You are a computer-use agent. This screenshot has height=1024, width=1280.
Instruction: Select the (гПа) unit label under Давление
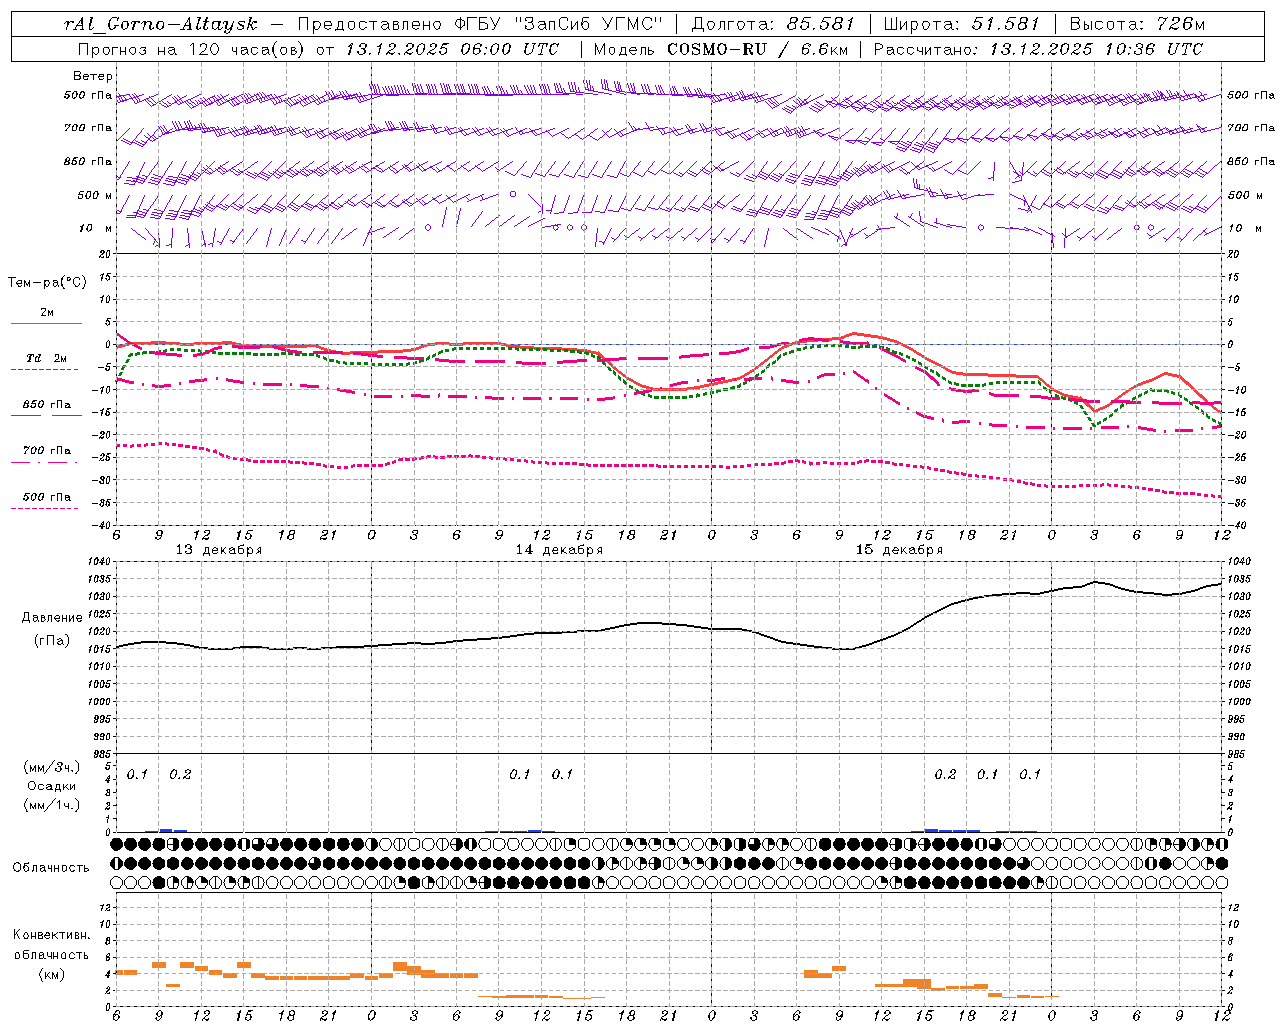tap(51, 640)
